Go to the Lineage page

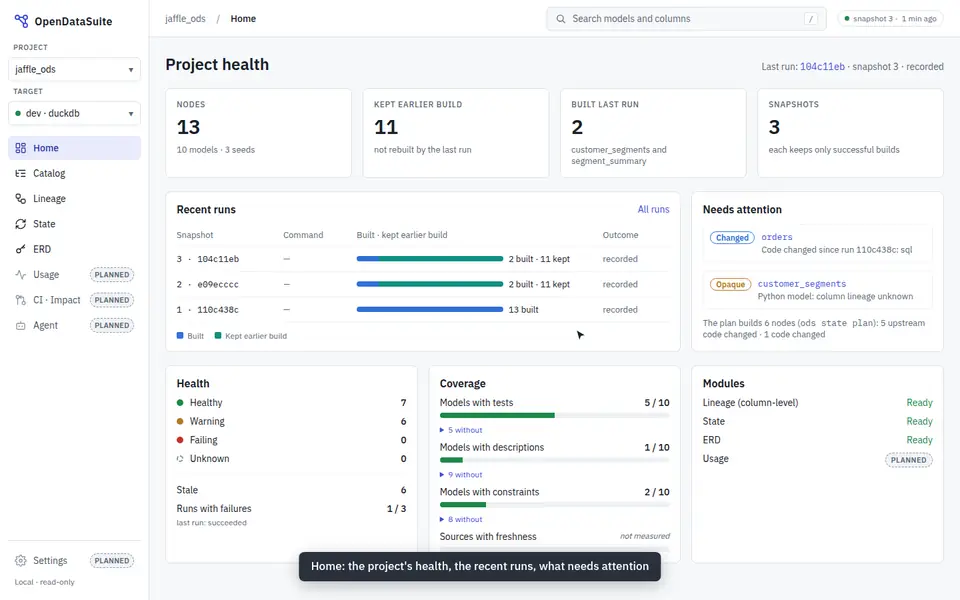74,198
